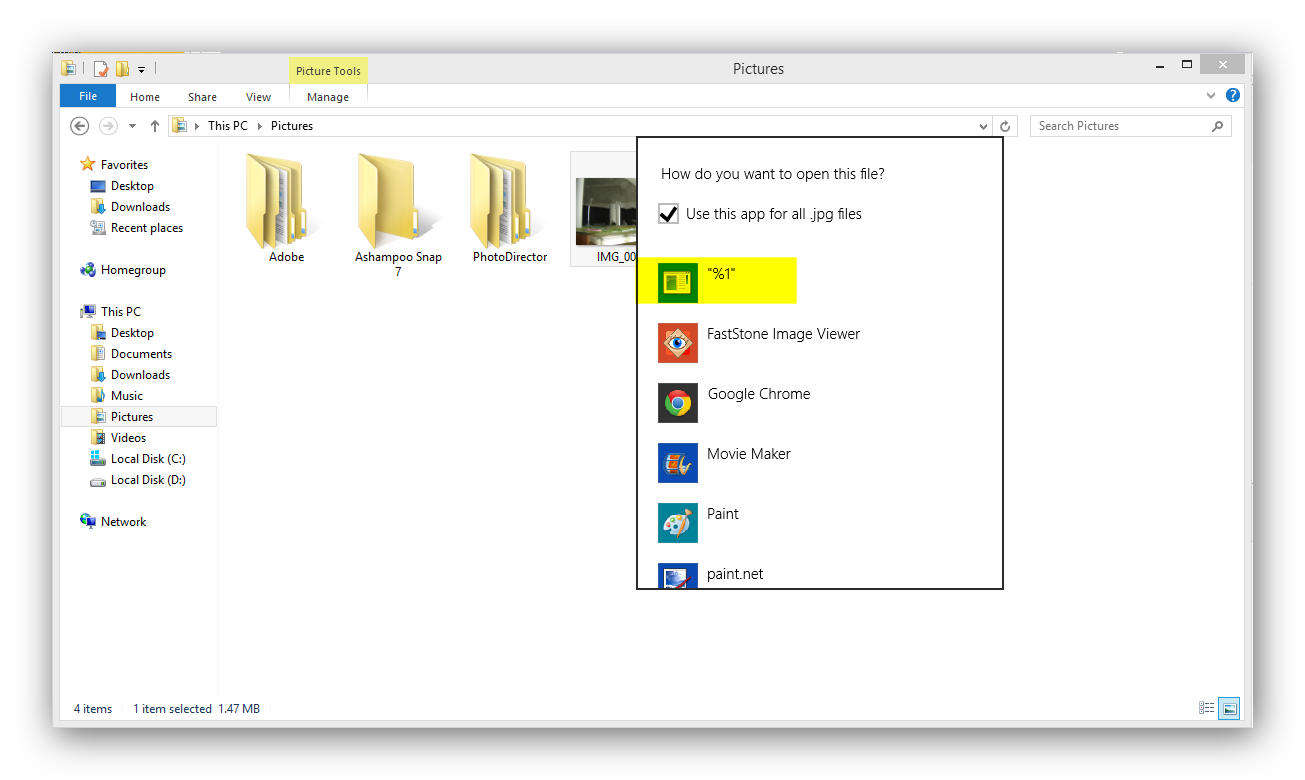Image resolution: width=1305 pixels, height=780 pixels.
Task: Click the magnifier icon in the search box
Action: (1217, 126)
